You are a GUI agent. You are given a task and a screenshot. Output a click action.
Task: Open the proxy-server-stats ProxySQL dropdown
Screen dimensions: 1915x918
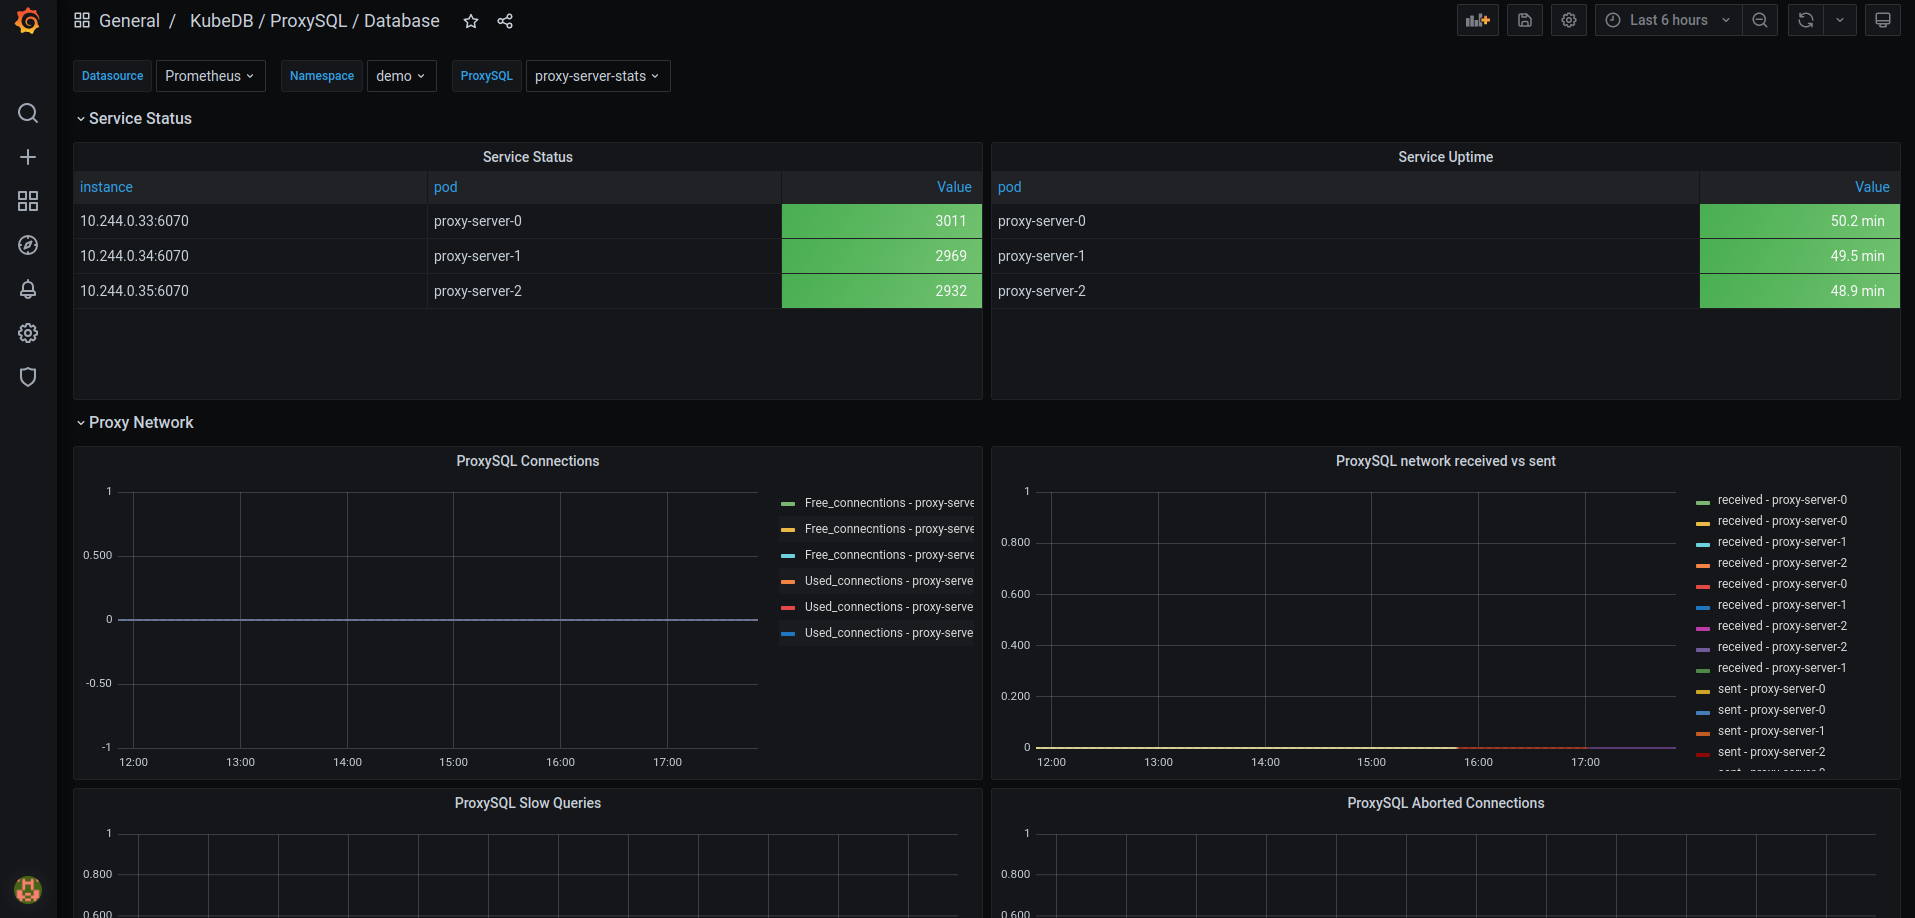tap(597, 76)
